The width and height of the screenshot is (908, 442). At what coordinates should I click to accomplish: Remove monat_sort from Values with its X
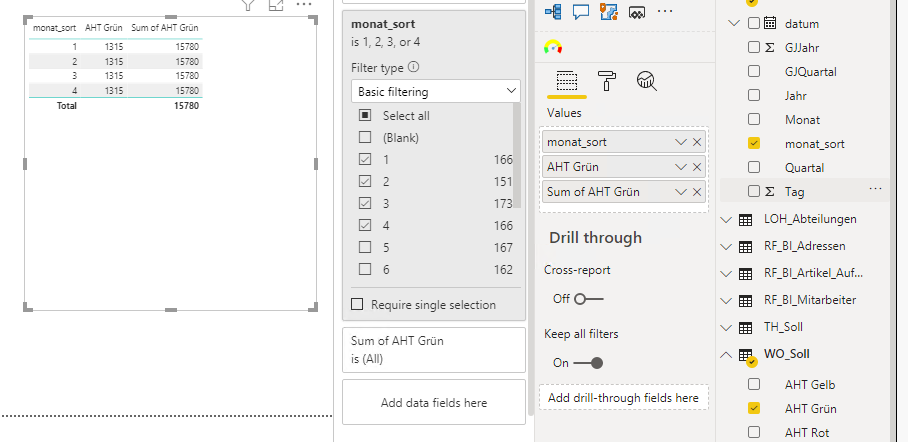pyautogui.click(x=697, y=142)
